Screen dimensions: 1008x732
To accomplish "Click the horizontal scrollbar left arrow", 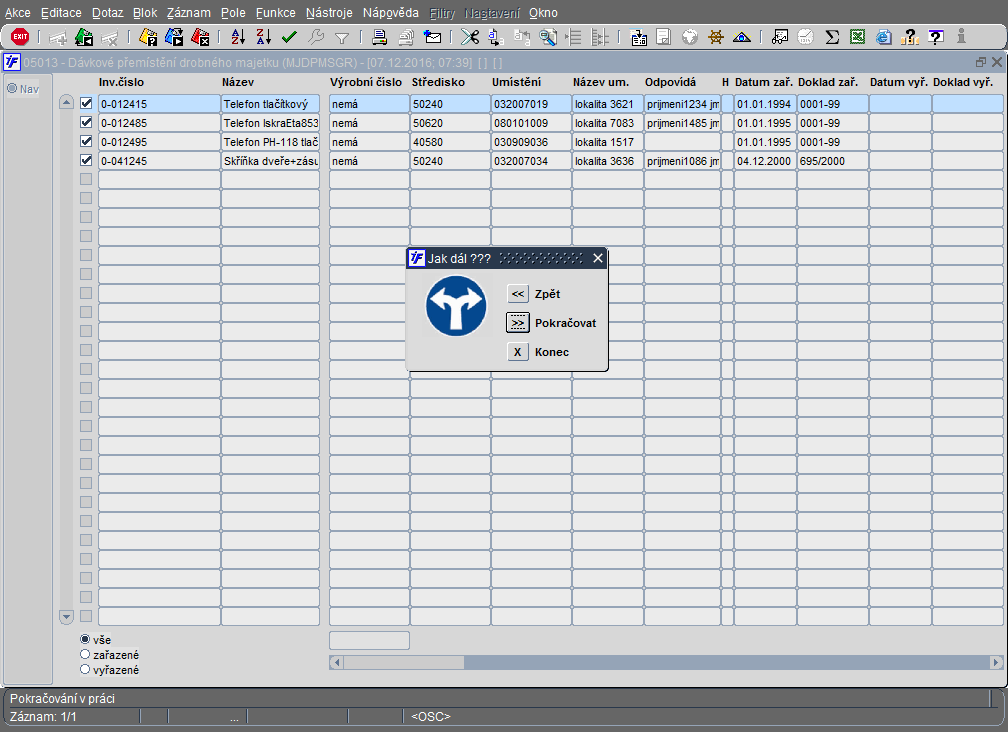I will [336, 662].
